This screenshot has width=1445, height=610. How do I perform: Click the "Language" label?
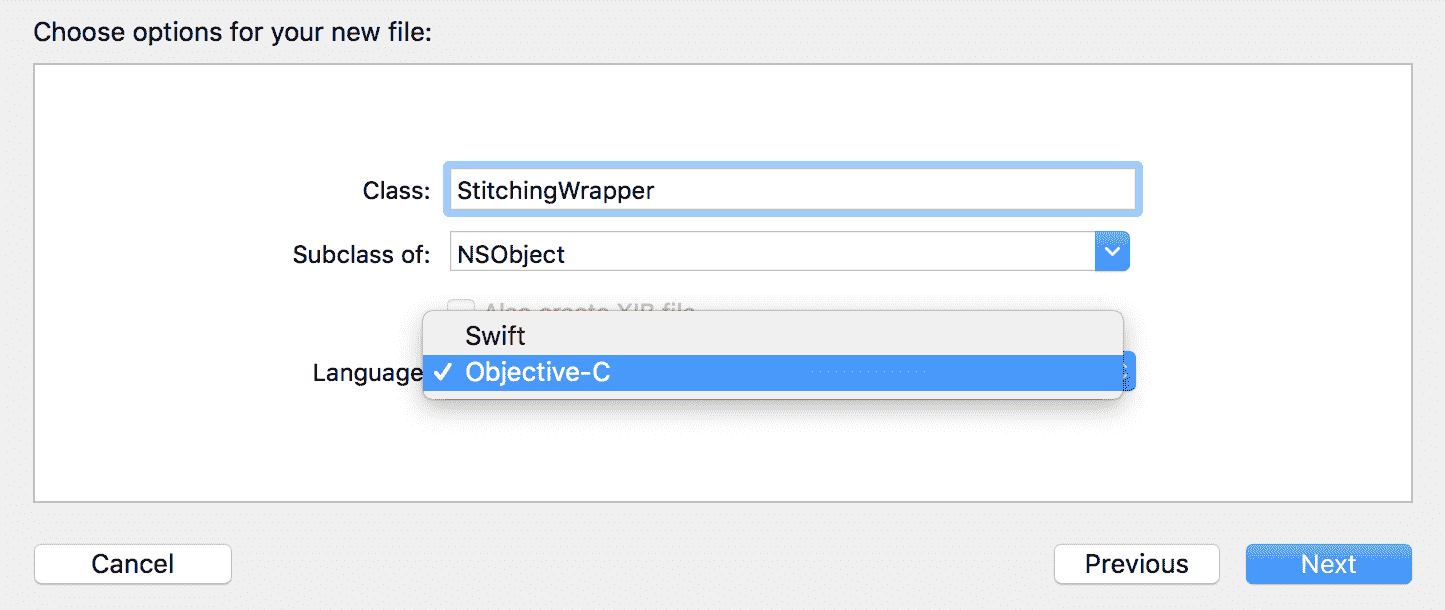tap(367, 373)
